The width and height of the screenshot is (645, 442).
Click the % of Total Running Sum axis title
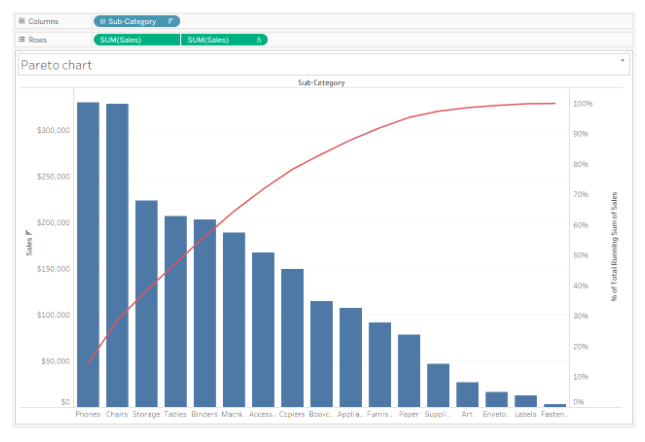tap(613, 246)
